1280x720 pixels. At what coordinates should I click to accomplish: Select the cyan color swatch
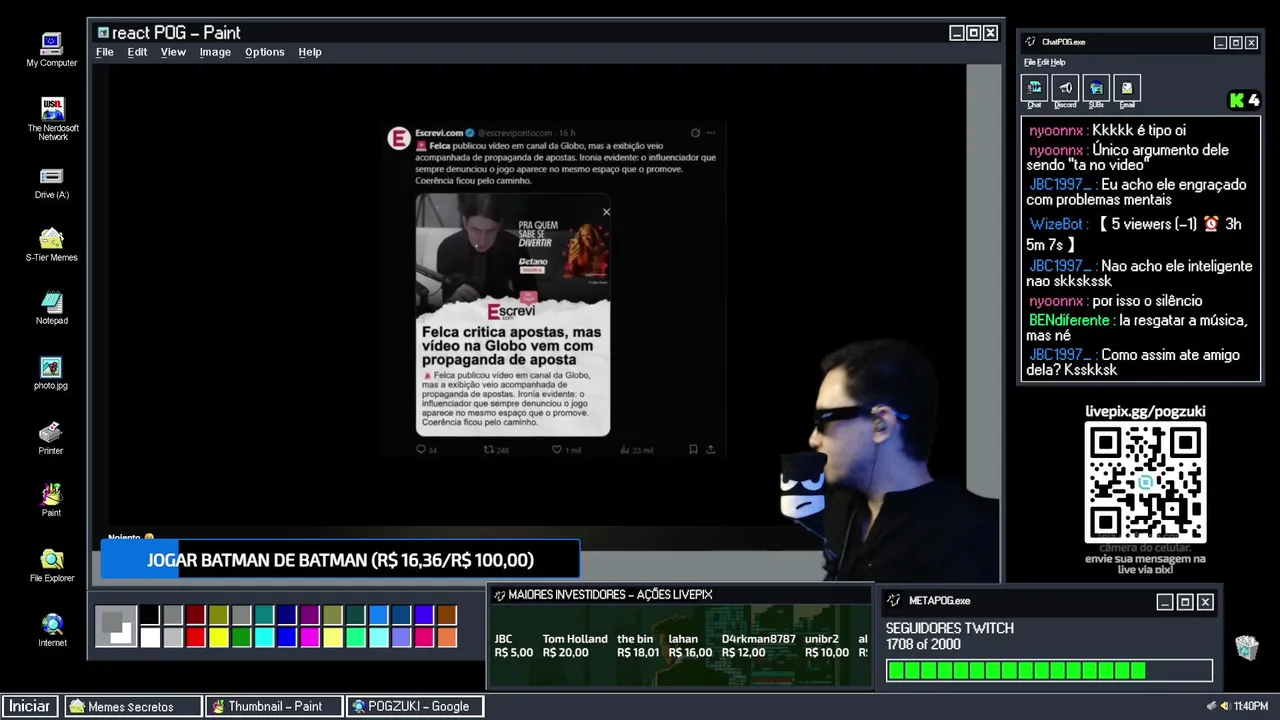(x=264, y=637)
